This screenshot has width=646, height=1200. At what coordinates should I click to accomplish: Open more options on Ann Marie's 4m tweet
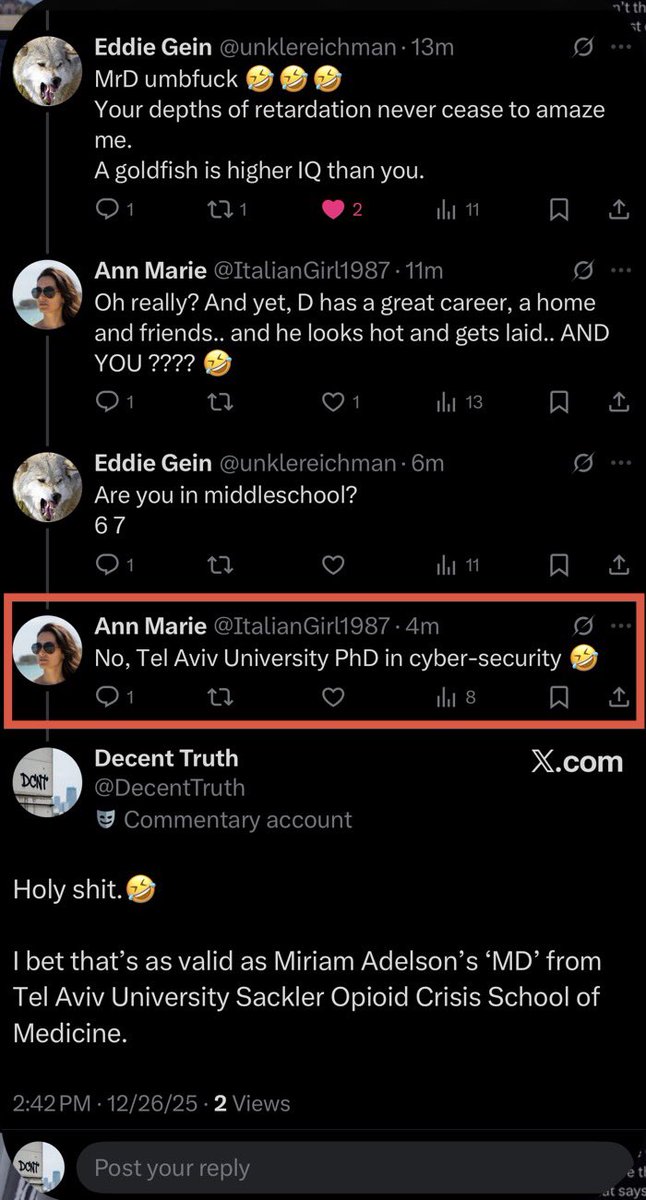pos(621,626)
